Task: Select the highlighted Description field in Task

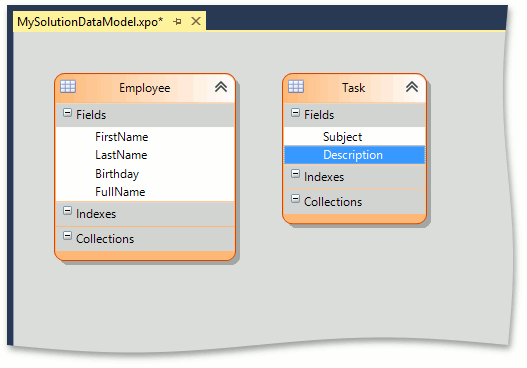Action: tap(355, 155)
